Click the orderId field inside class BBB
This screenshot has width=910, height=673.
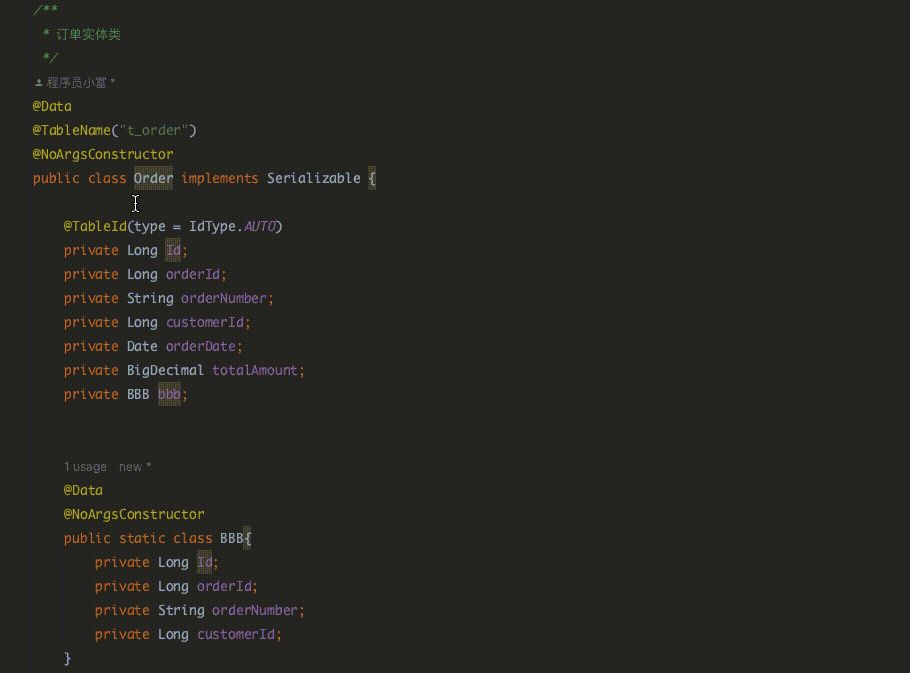coord(224,587)
